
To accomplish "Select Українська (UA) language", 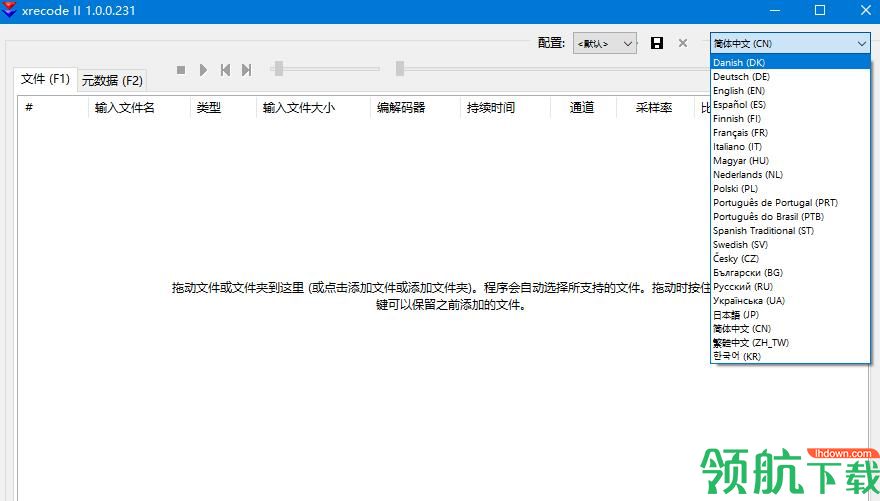I will [x=790, y=301].
